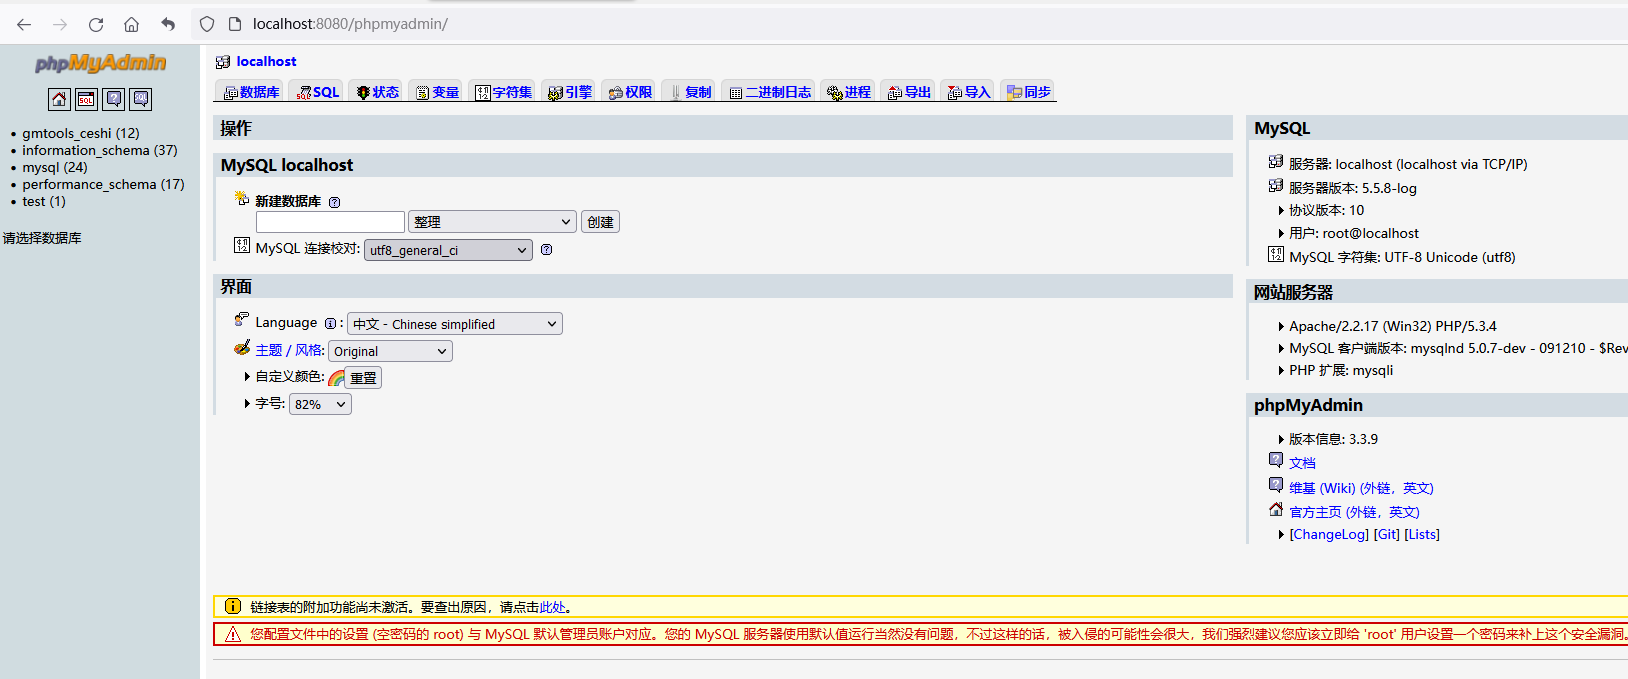This screenshot has width=1628, height=679.
Task: Click the 创建 button
Action: pos(600,222)
